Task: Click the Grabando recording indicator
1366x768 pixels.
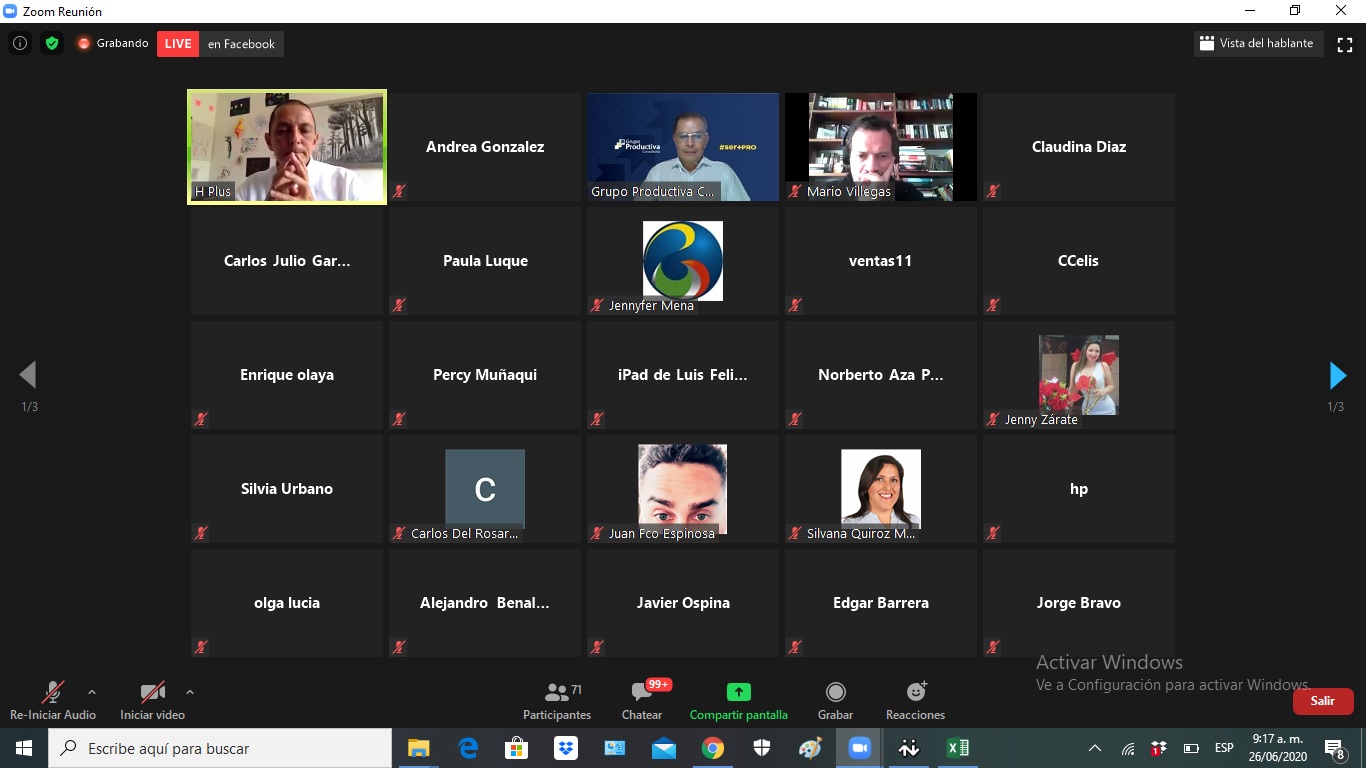Action: coord(113,44)
